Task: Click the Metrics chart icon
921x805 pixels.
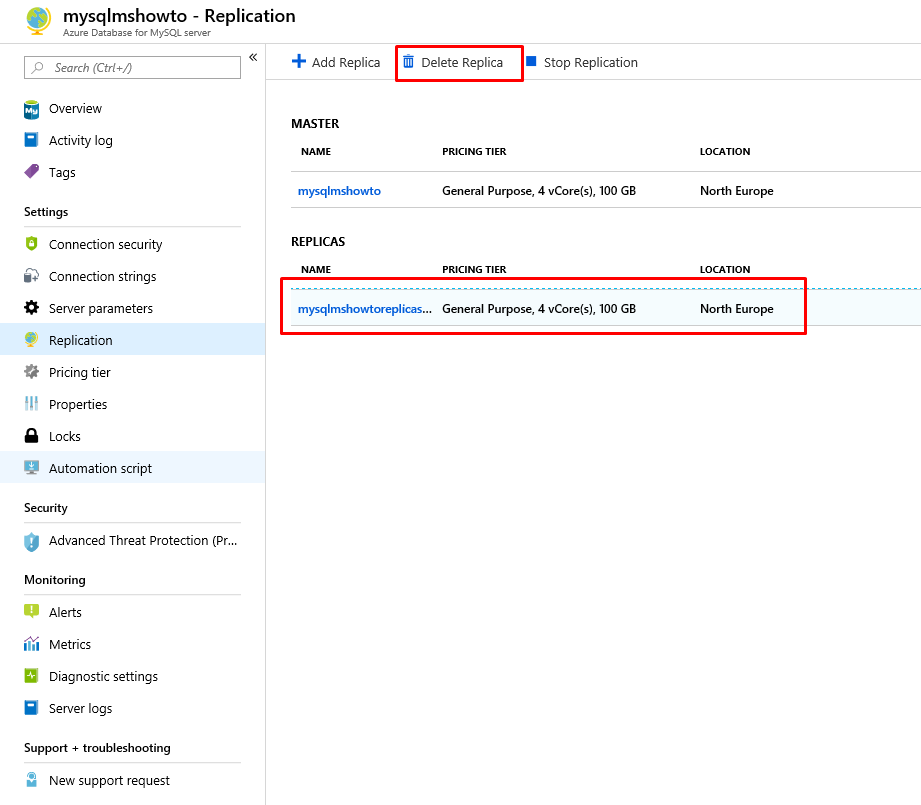Action: 31,644
